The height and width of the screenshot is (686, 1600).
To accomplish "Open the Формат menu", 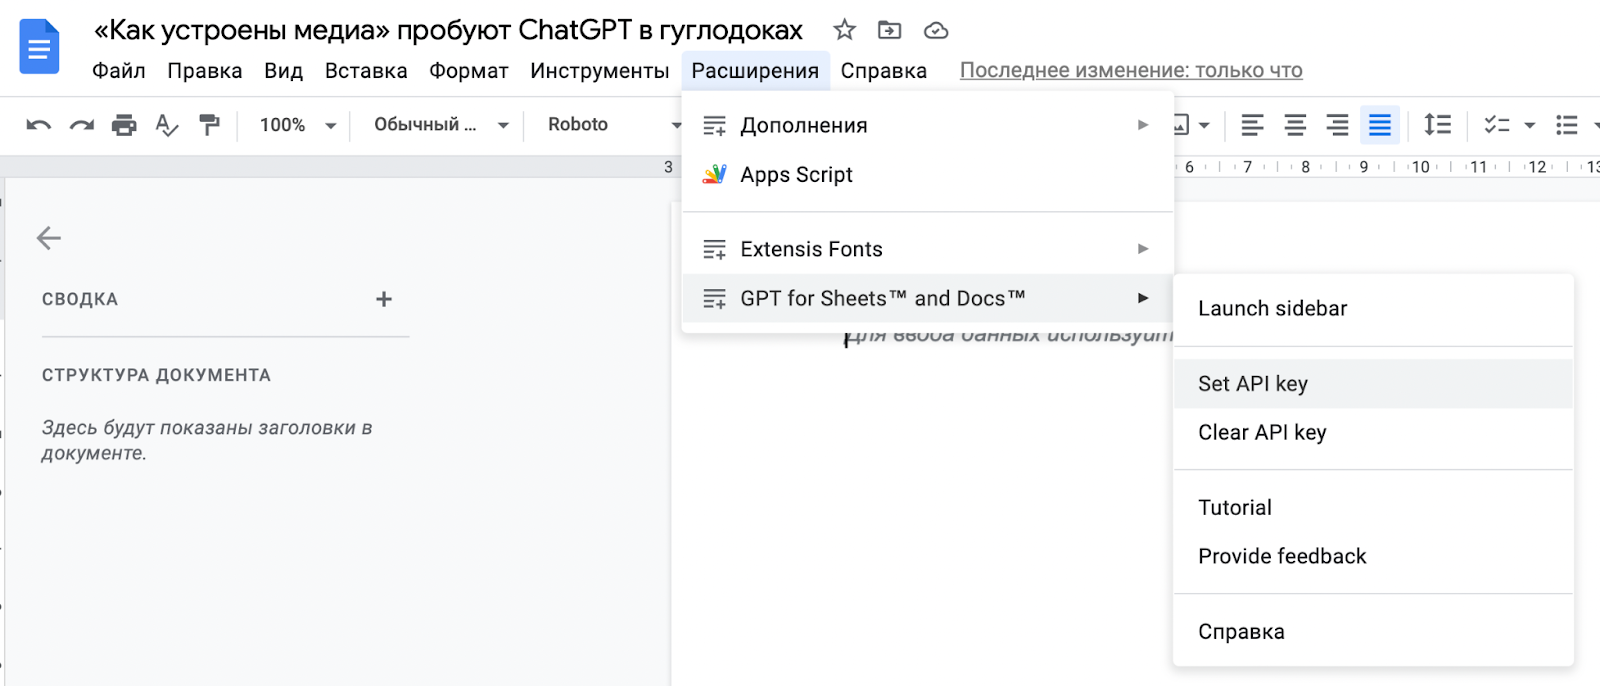I will coord(469,71).
